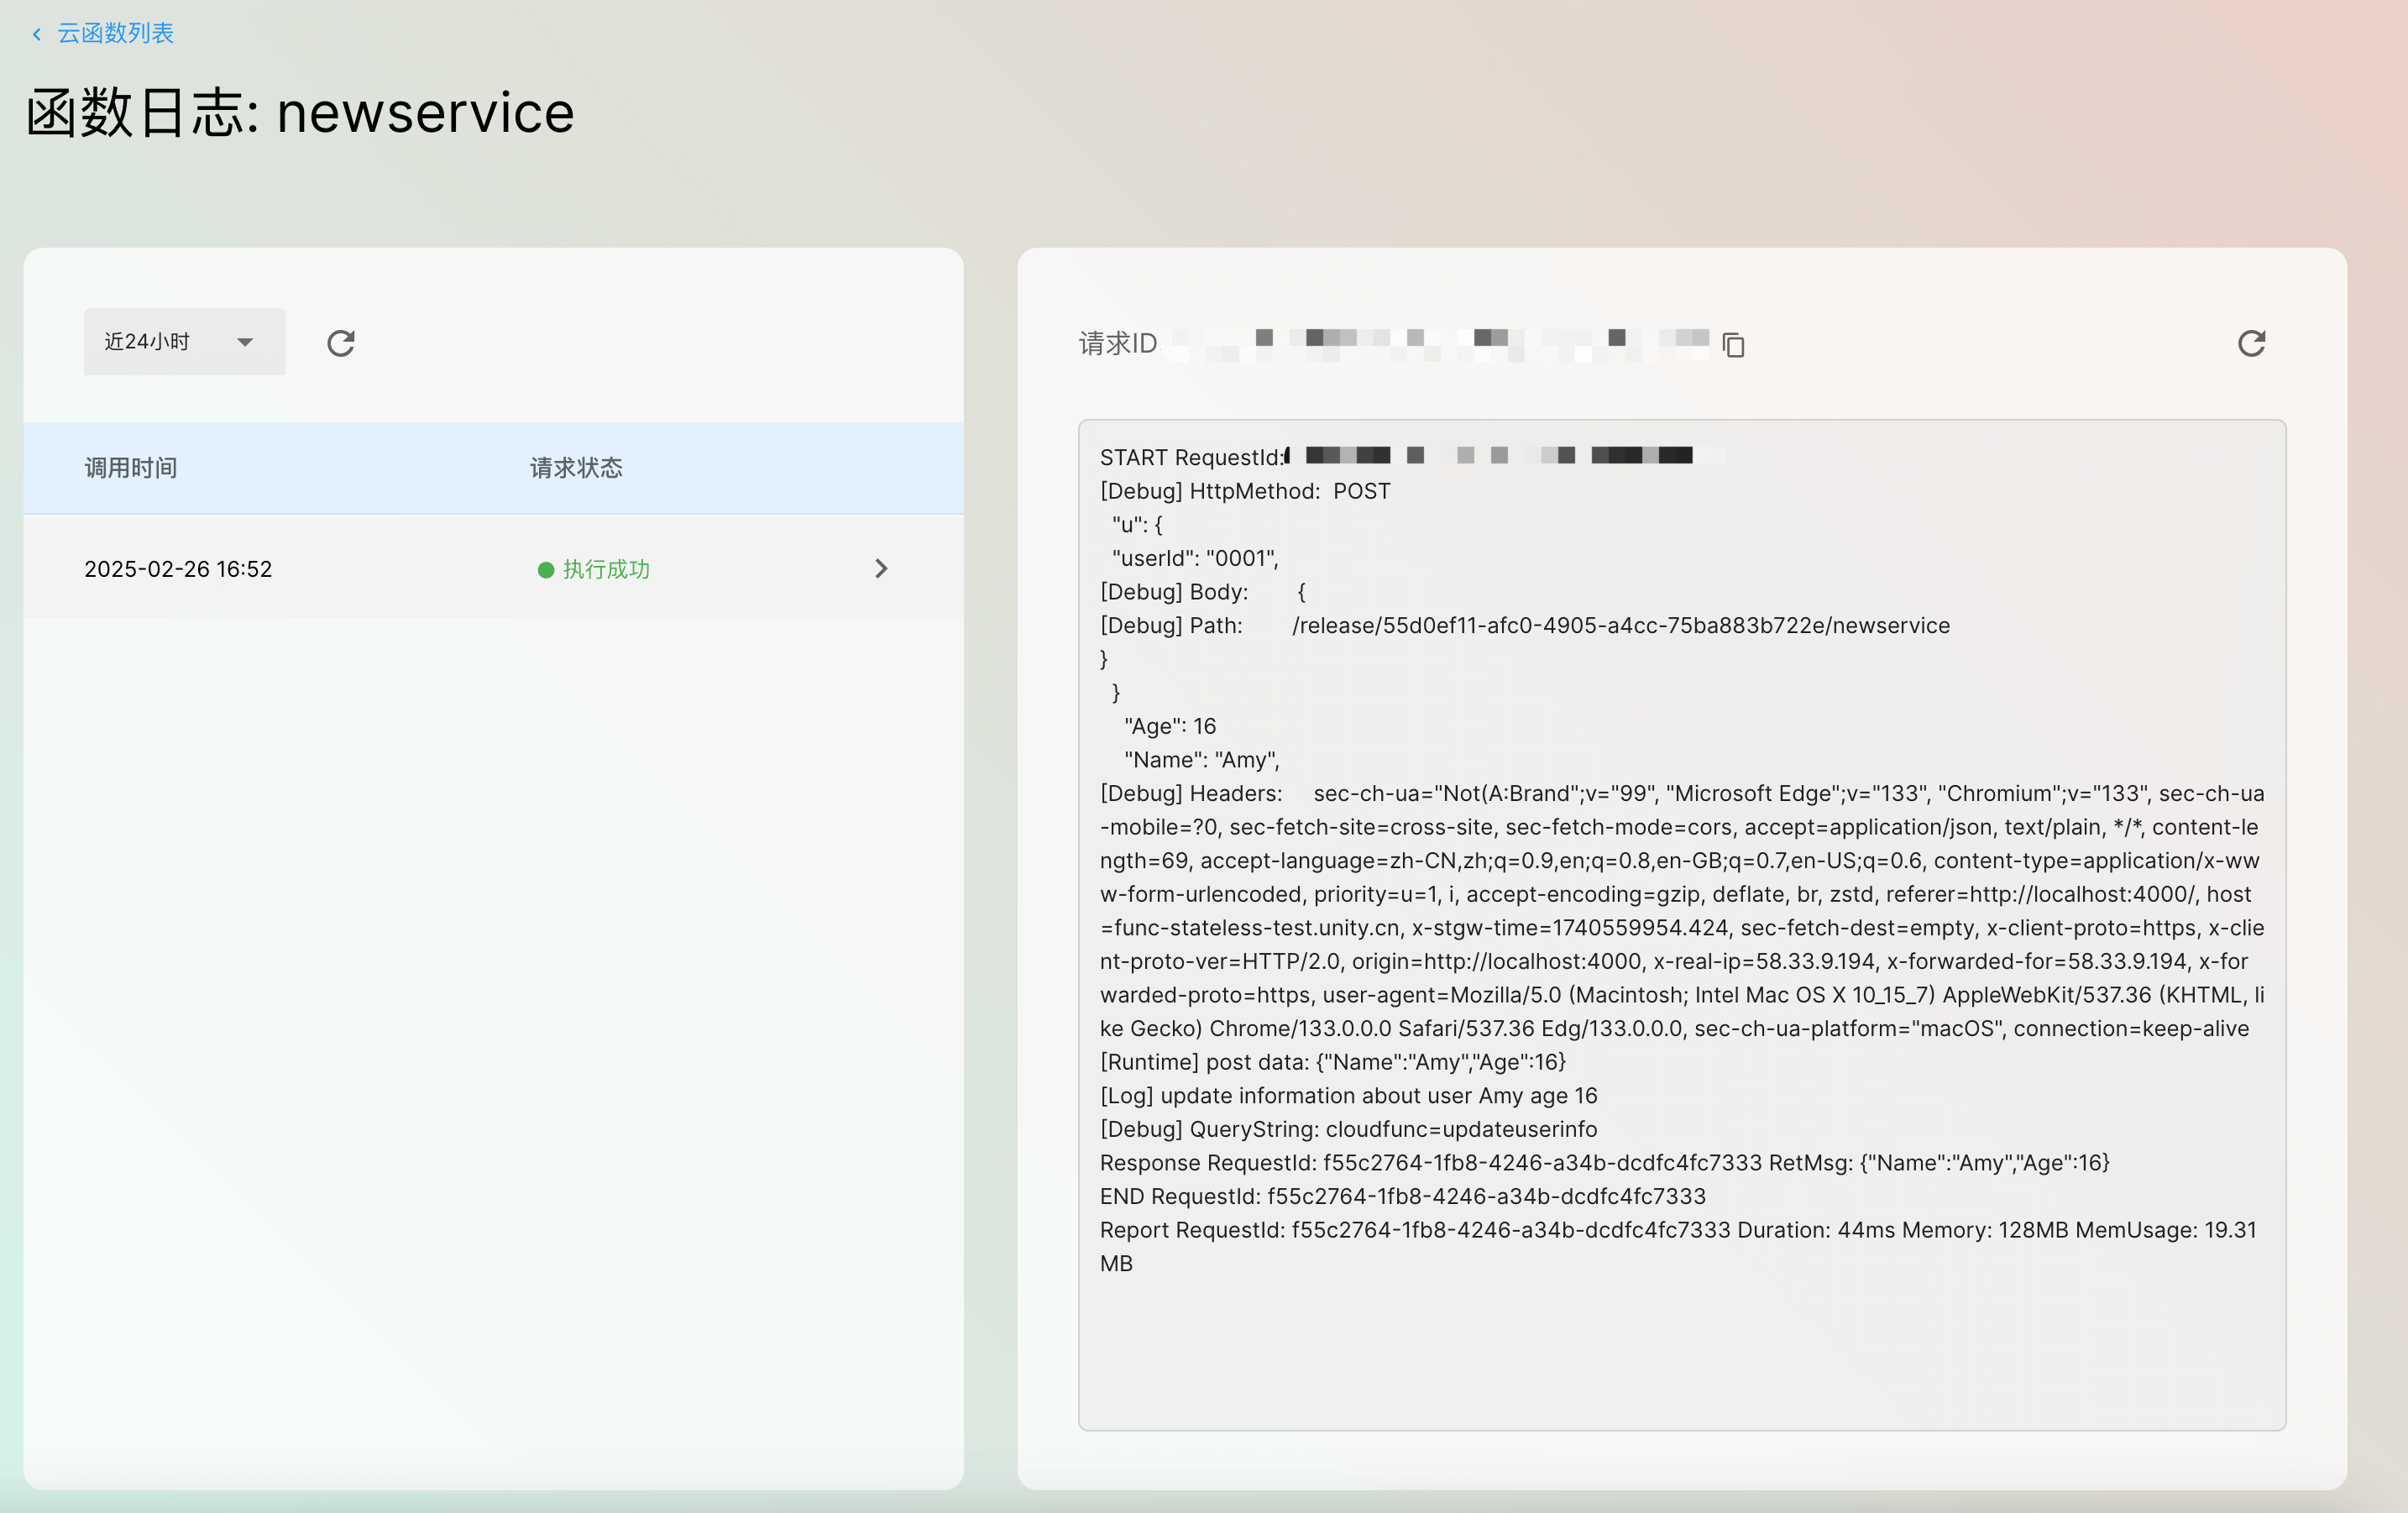Image resolution: width=2408 pixels, height=1513 pixels.
Task: Click the back arrow beside 云函数列表
Action: click(37, 34)
